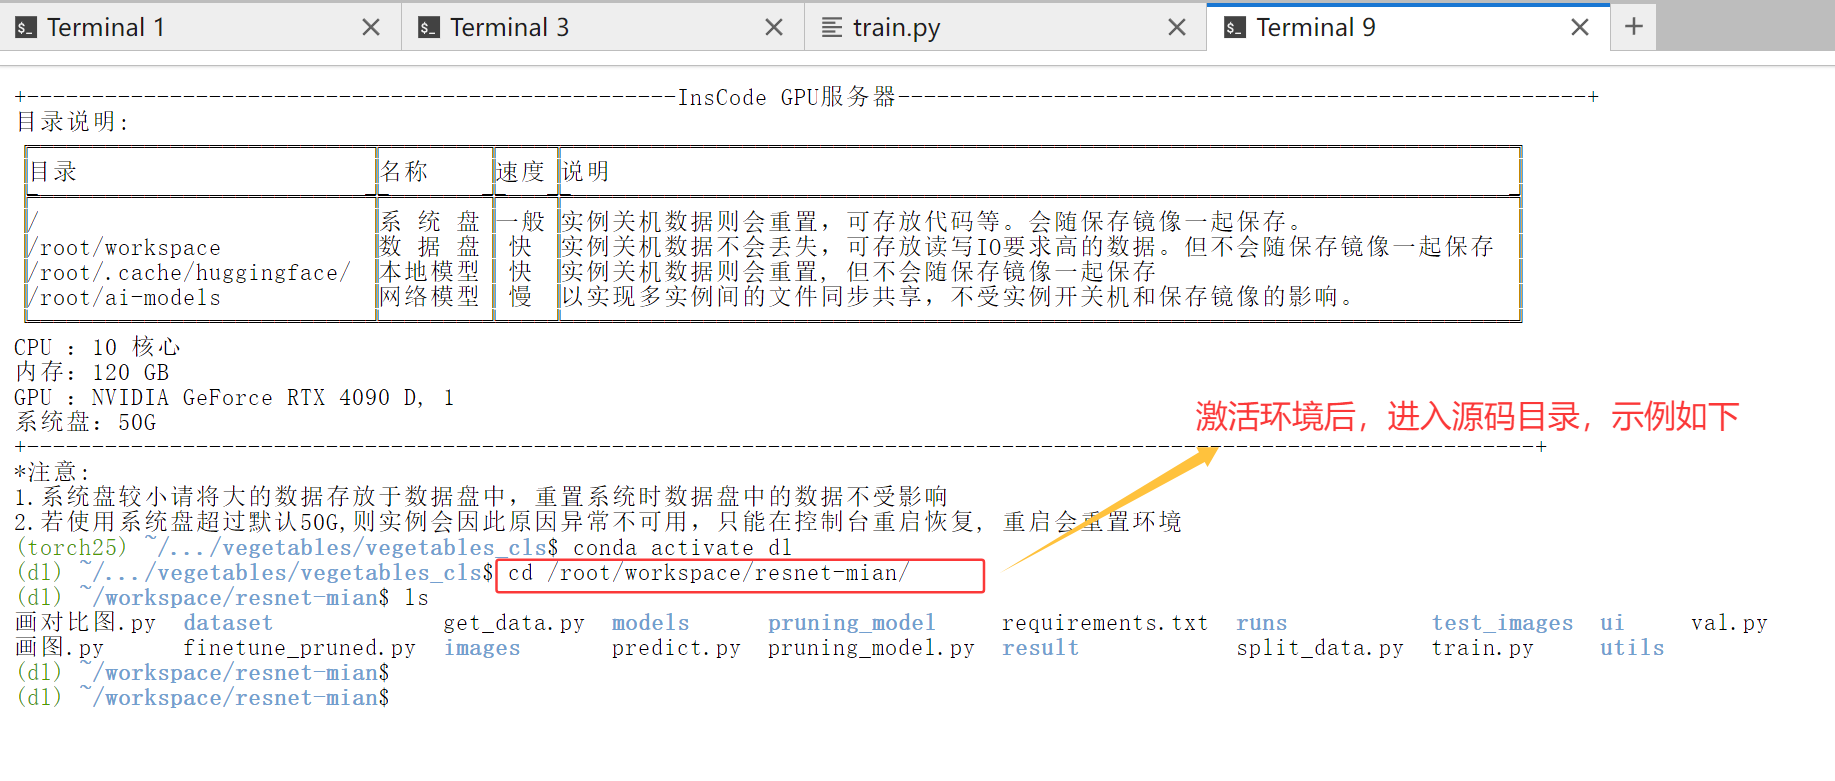Screen dimensions: 1835x781
Task: Close the Terminal 3 tab
Action: pyautogui.click(x=774, y=28)
